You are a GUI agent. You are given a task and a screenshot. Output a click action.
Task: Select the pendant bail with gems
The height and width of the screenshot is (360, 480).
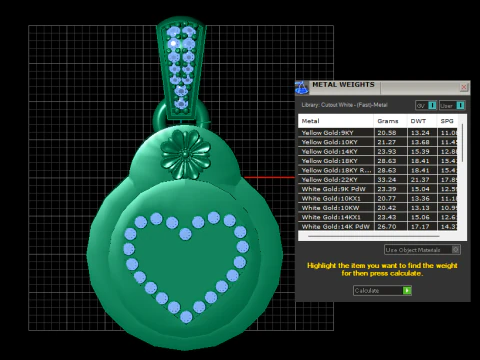181,68
